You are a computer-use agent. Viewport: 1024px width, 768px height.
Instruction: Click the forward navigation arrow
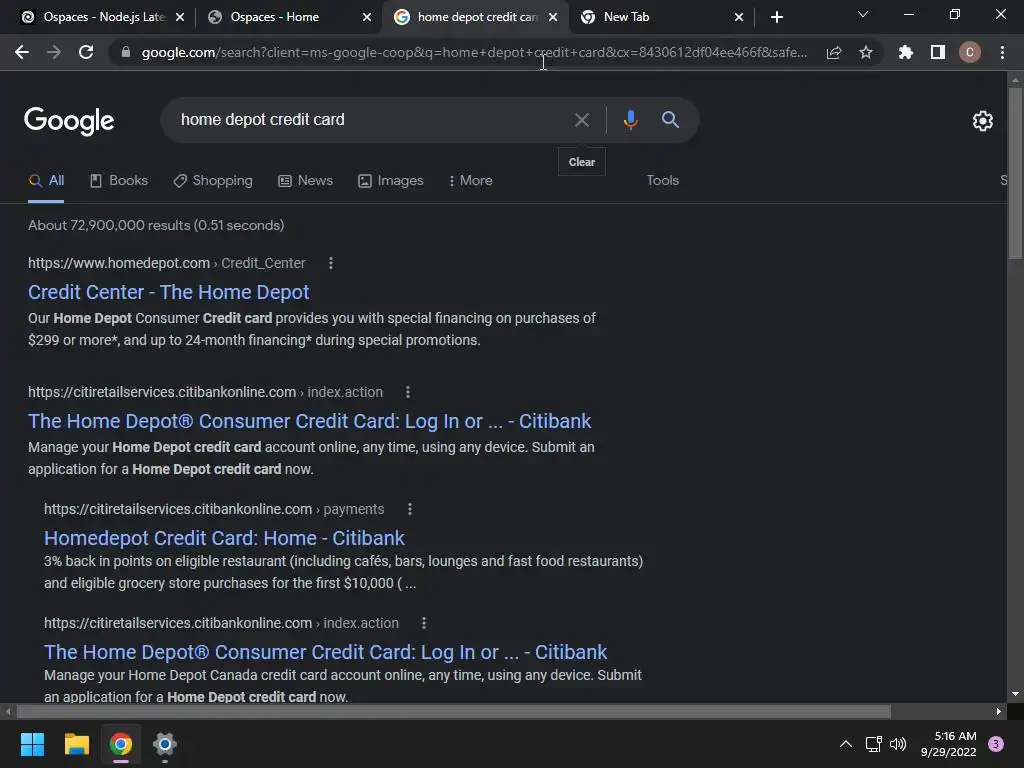54,52
